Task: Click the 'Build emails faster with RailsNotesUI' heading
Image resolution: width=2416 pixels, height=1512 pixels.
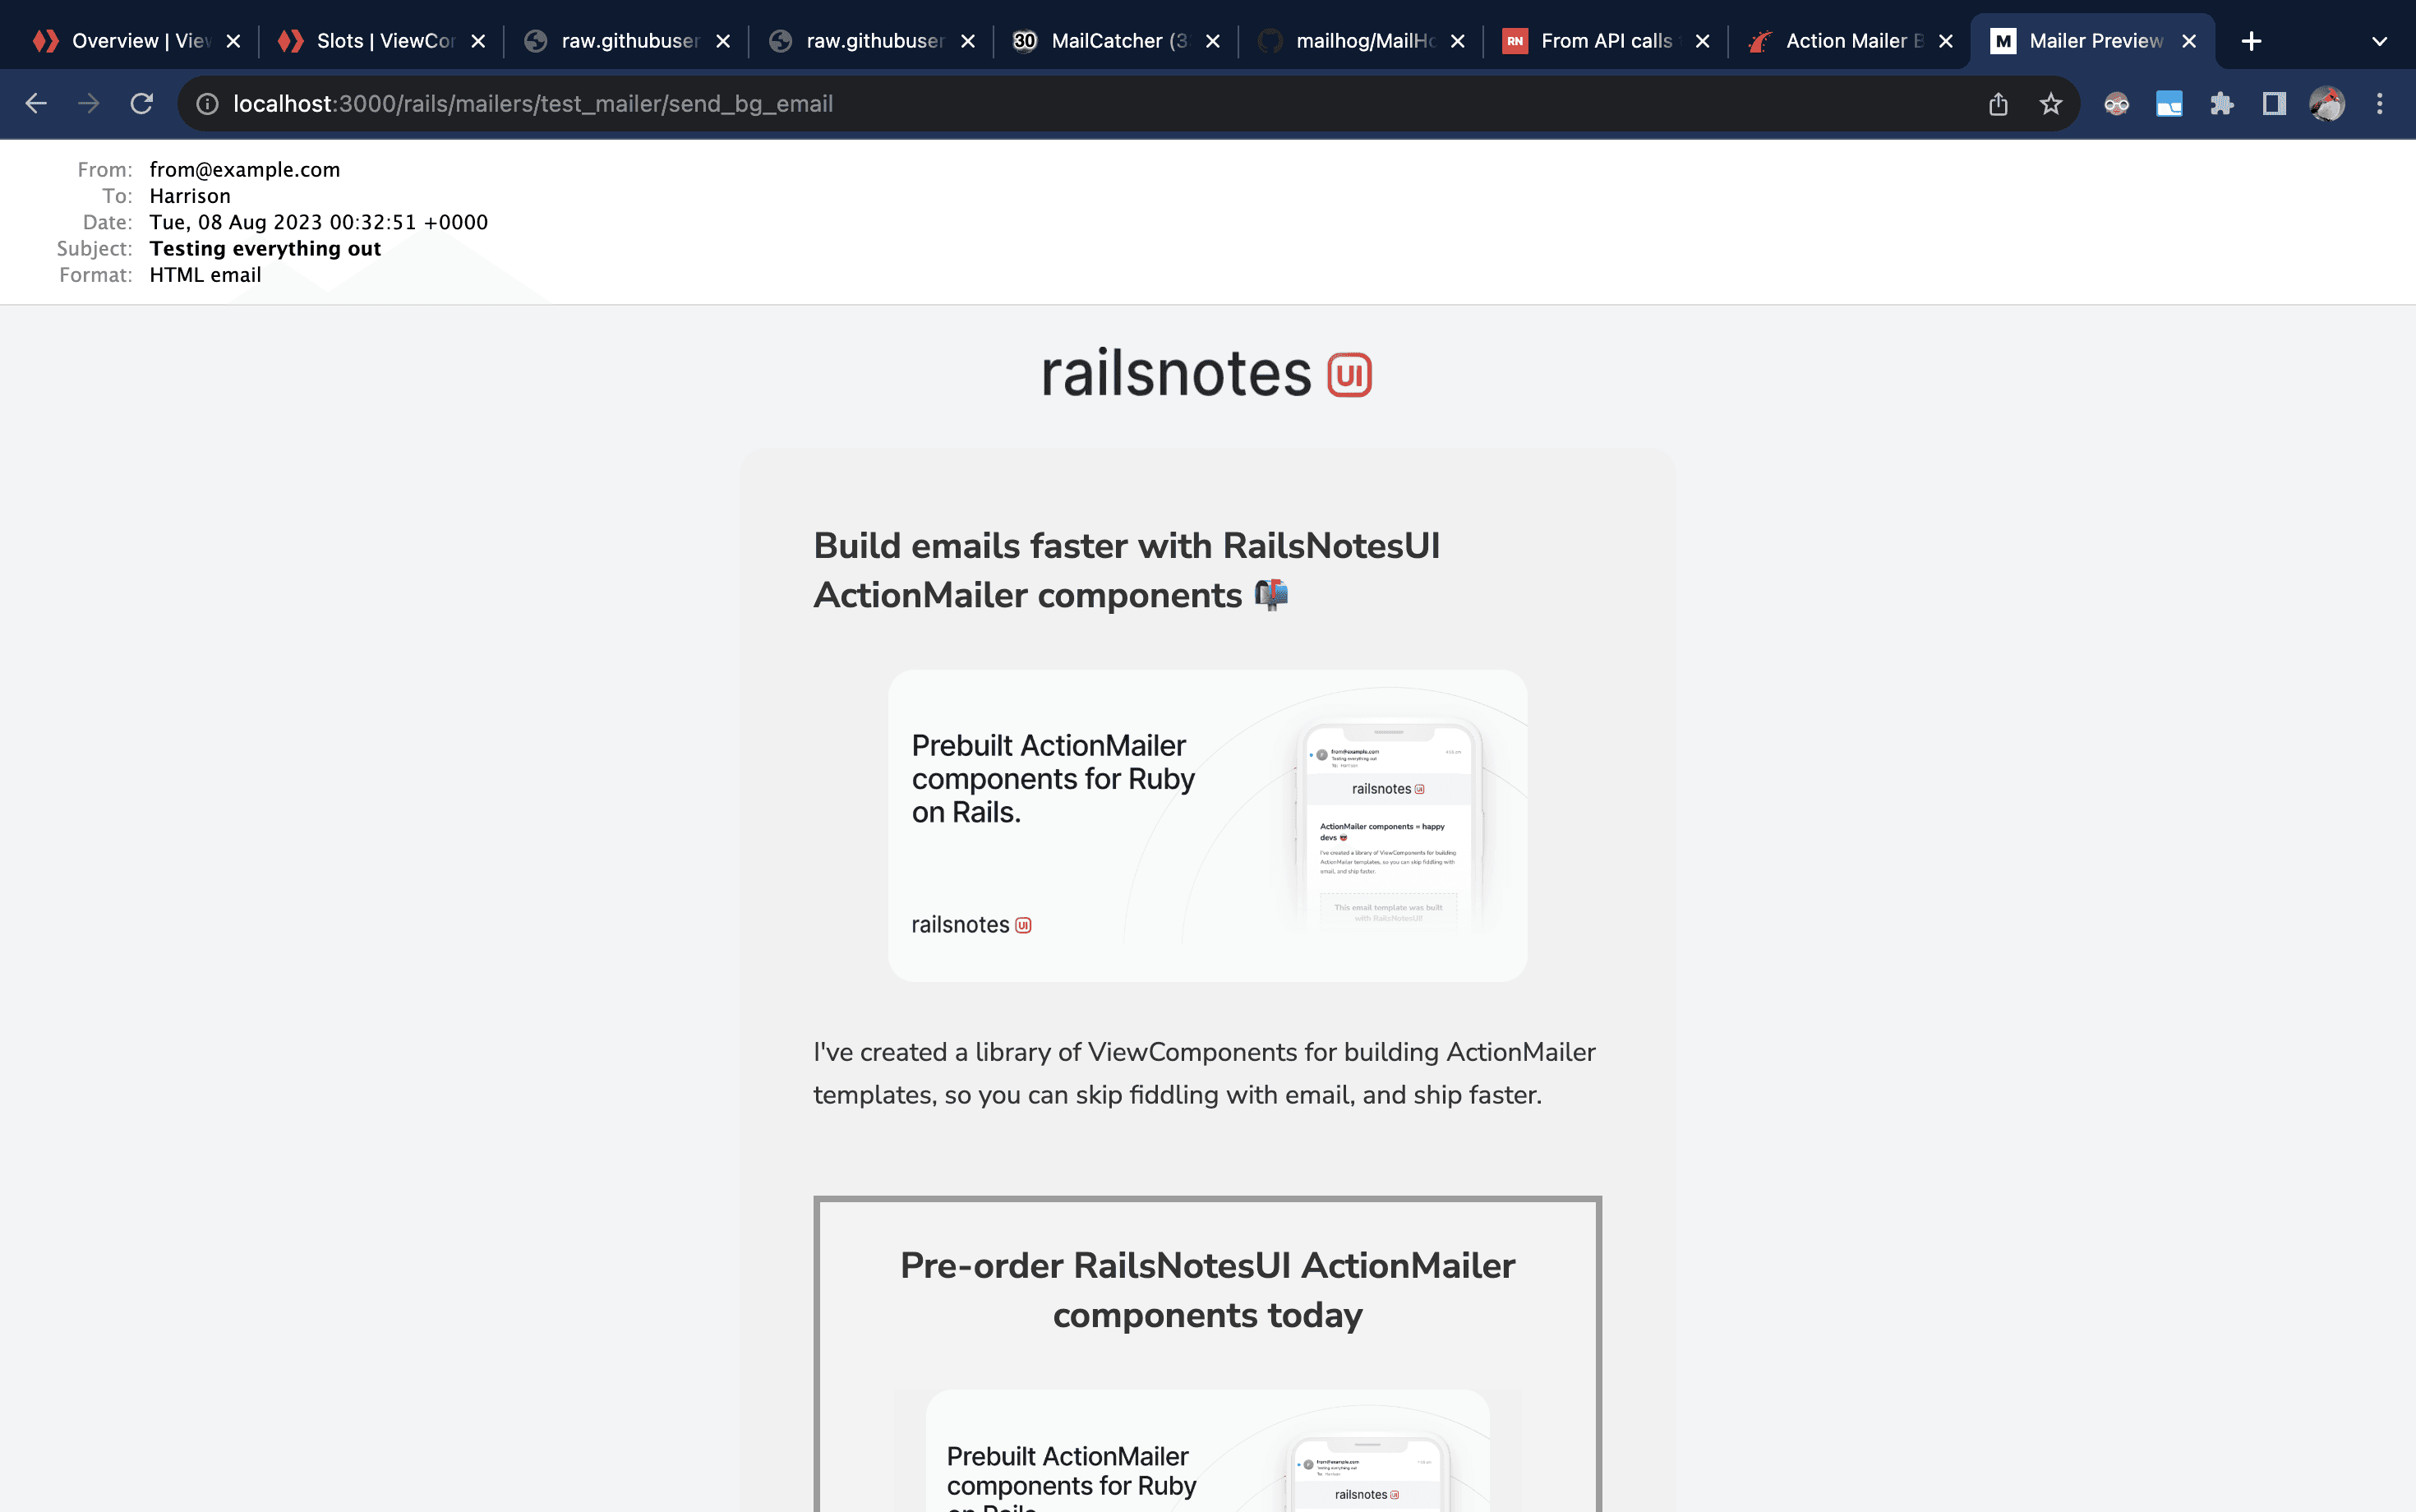Action: click(x=1127, y=570)
